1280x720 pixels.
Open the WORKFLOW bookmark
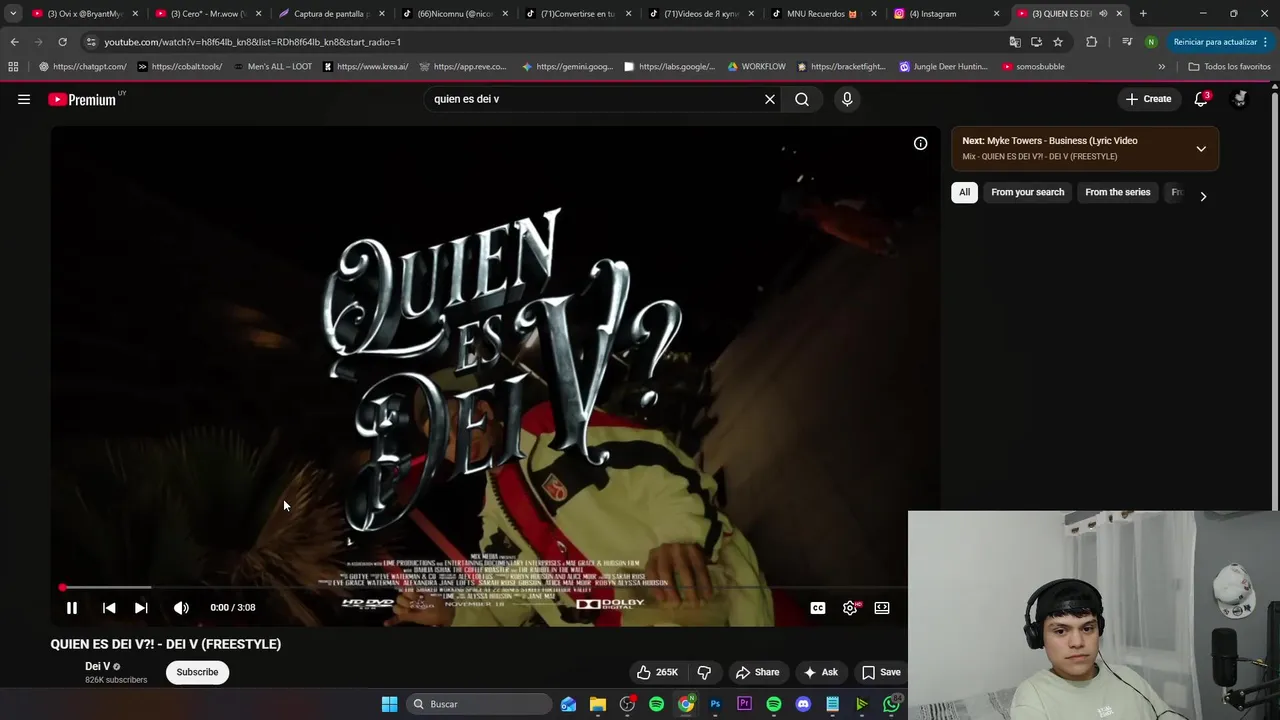756,67
